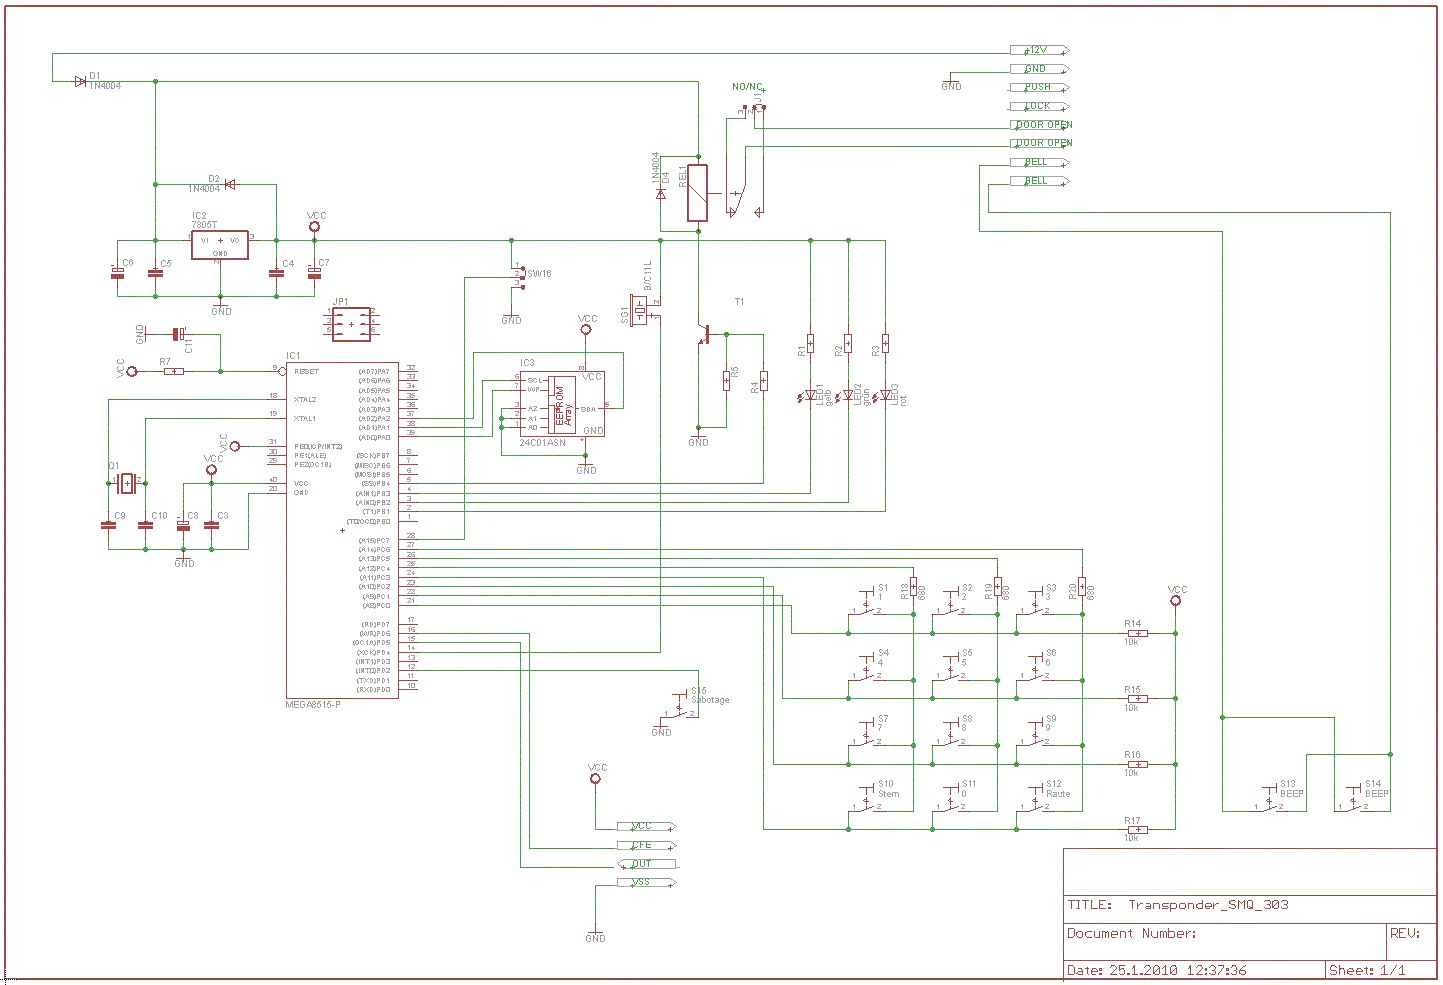Select capacitor C11 near the reset line
The height and width of the screenshot is (985, 1443).
178,334
